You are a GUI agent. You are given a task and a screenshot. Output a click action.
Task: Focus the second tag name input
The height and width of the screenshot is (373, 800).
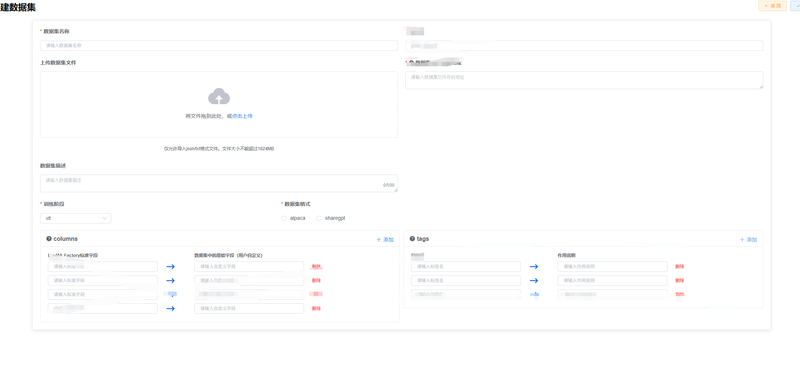466,281
